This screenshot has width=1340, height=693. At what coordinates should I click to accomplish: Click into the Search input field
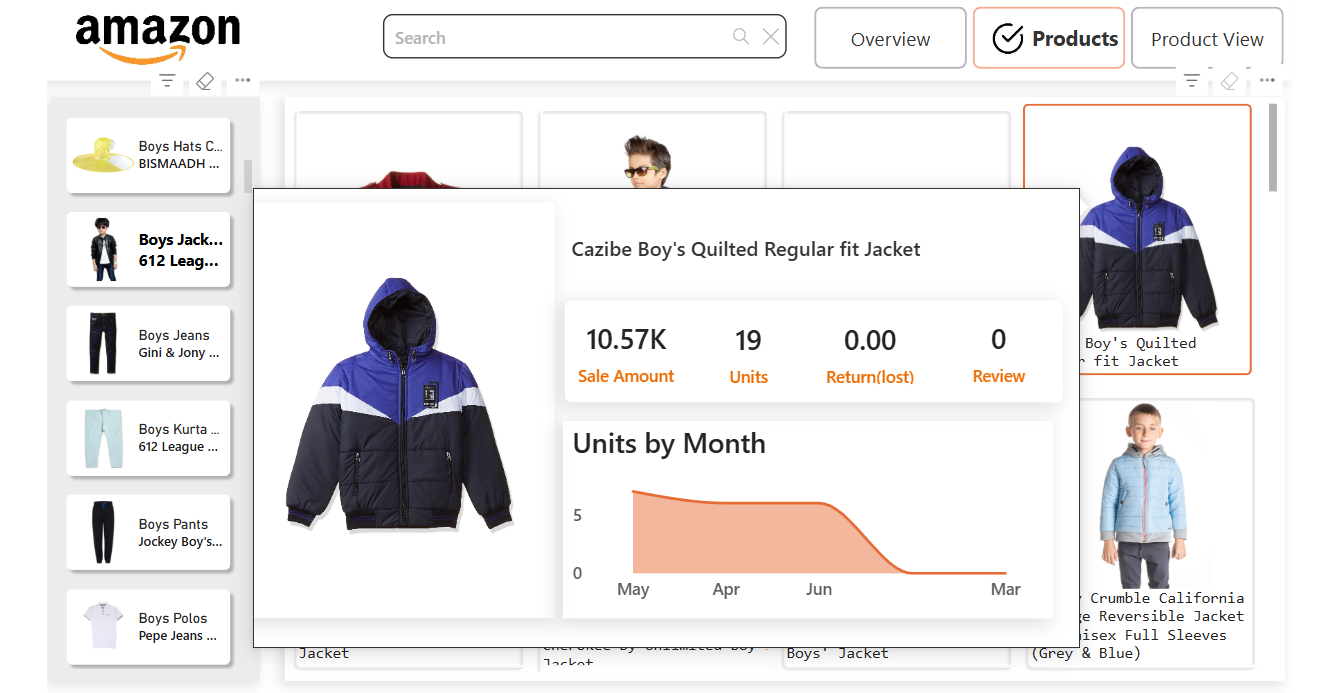[555, 38]
